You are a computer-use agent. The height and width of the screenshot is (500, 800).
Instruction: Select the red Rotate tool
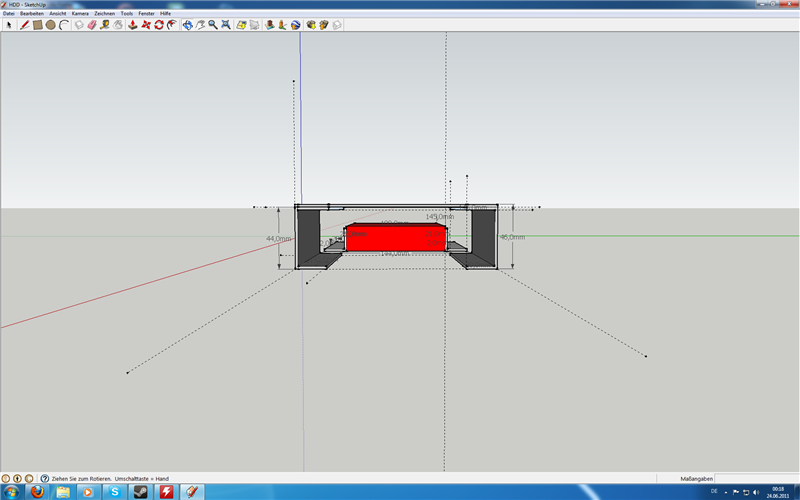pyautogui.click(x=159, y=25)
